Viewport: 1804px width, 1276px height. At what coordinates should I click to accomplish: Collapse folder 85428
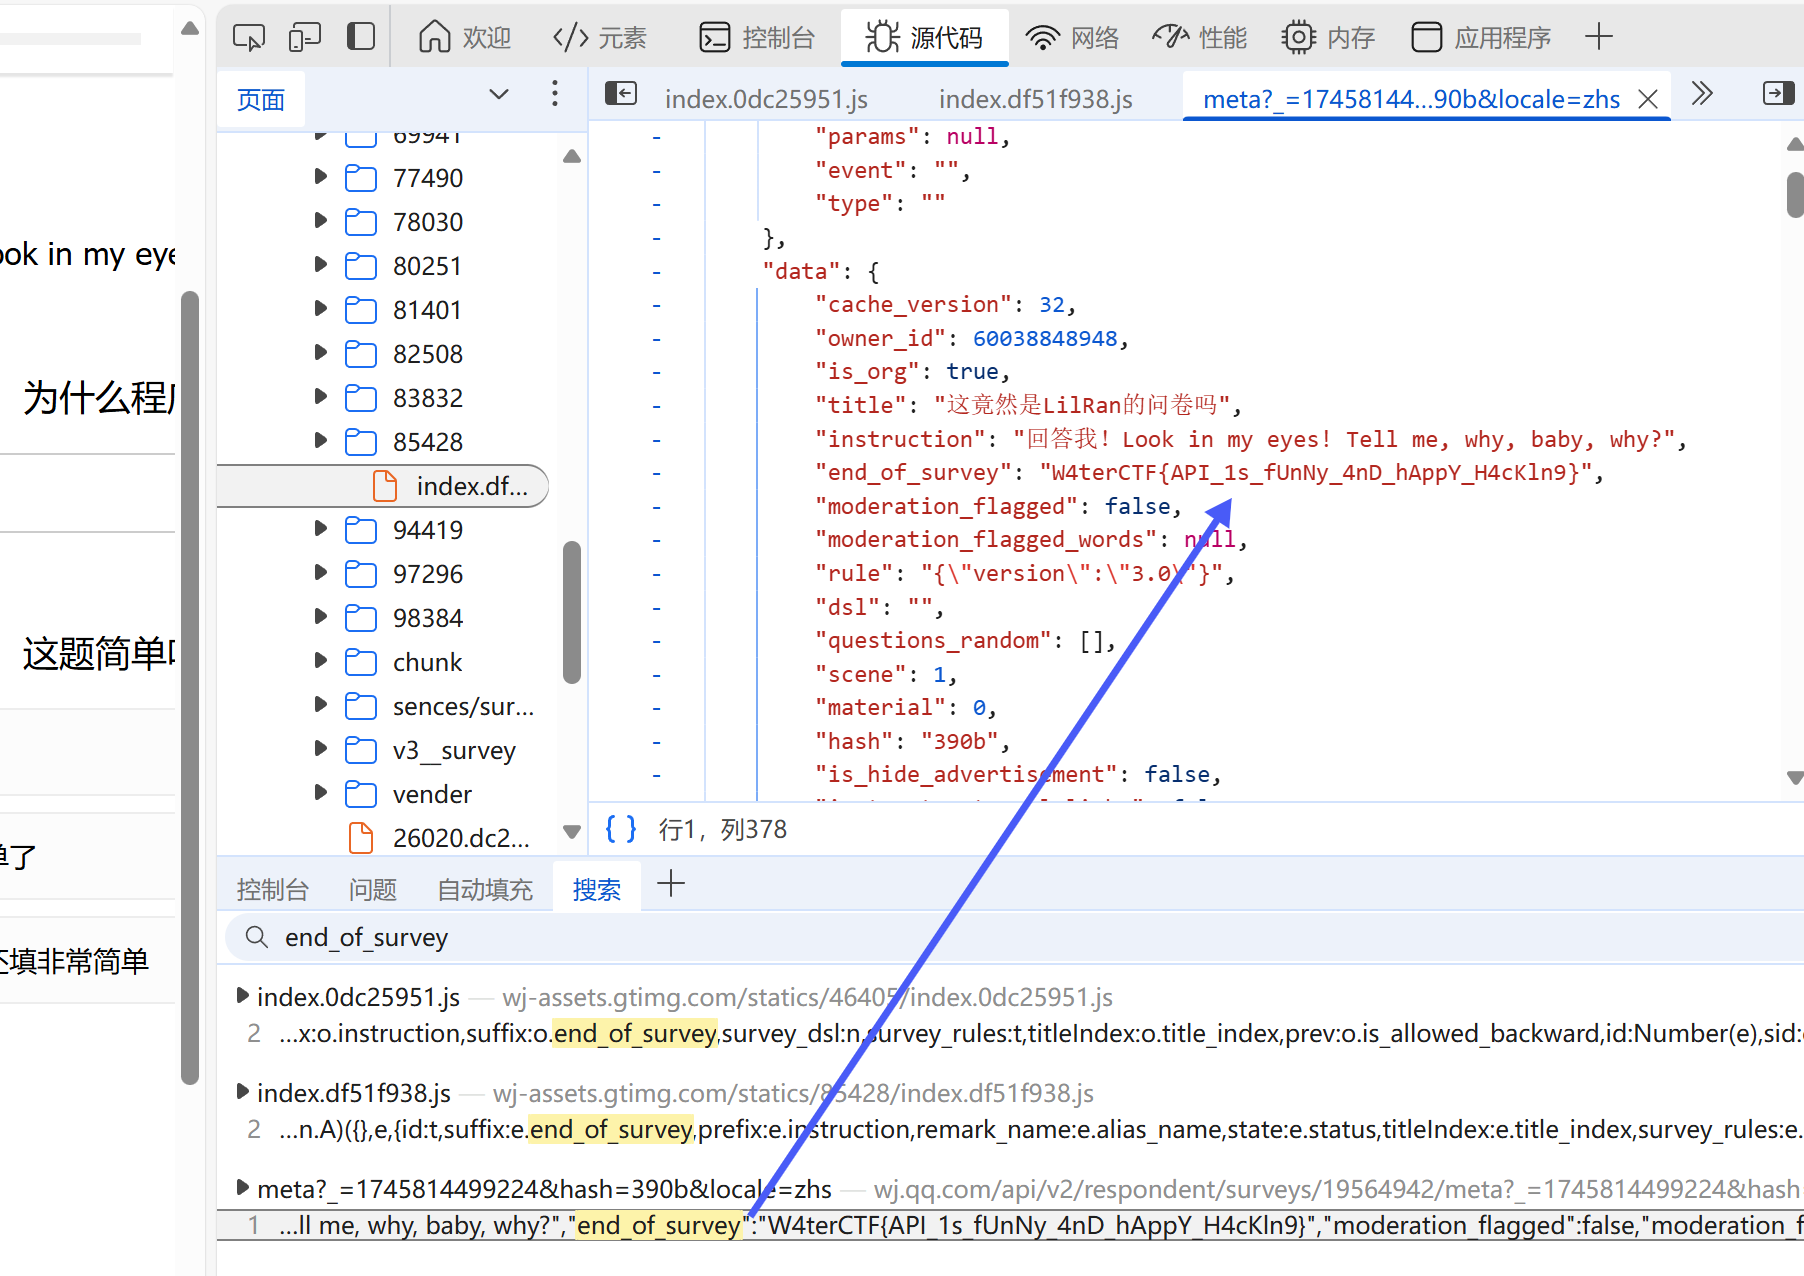[321, 441]
